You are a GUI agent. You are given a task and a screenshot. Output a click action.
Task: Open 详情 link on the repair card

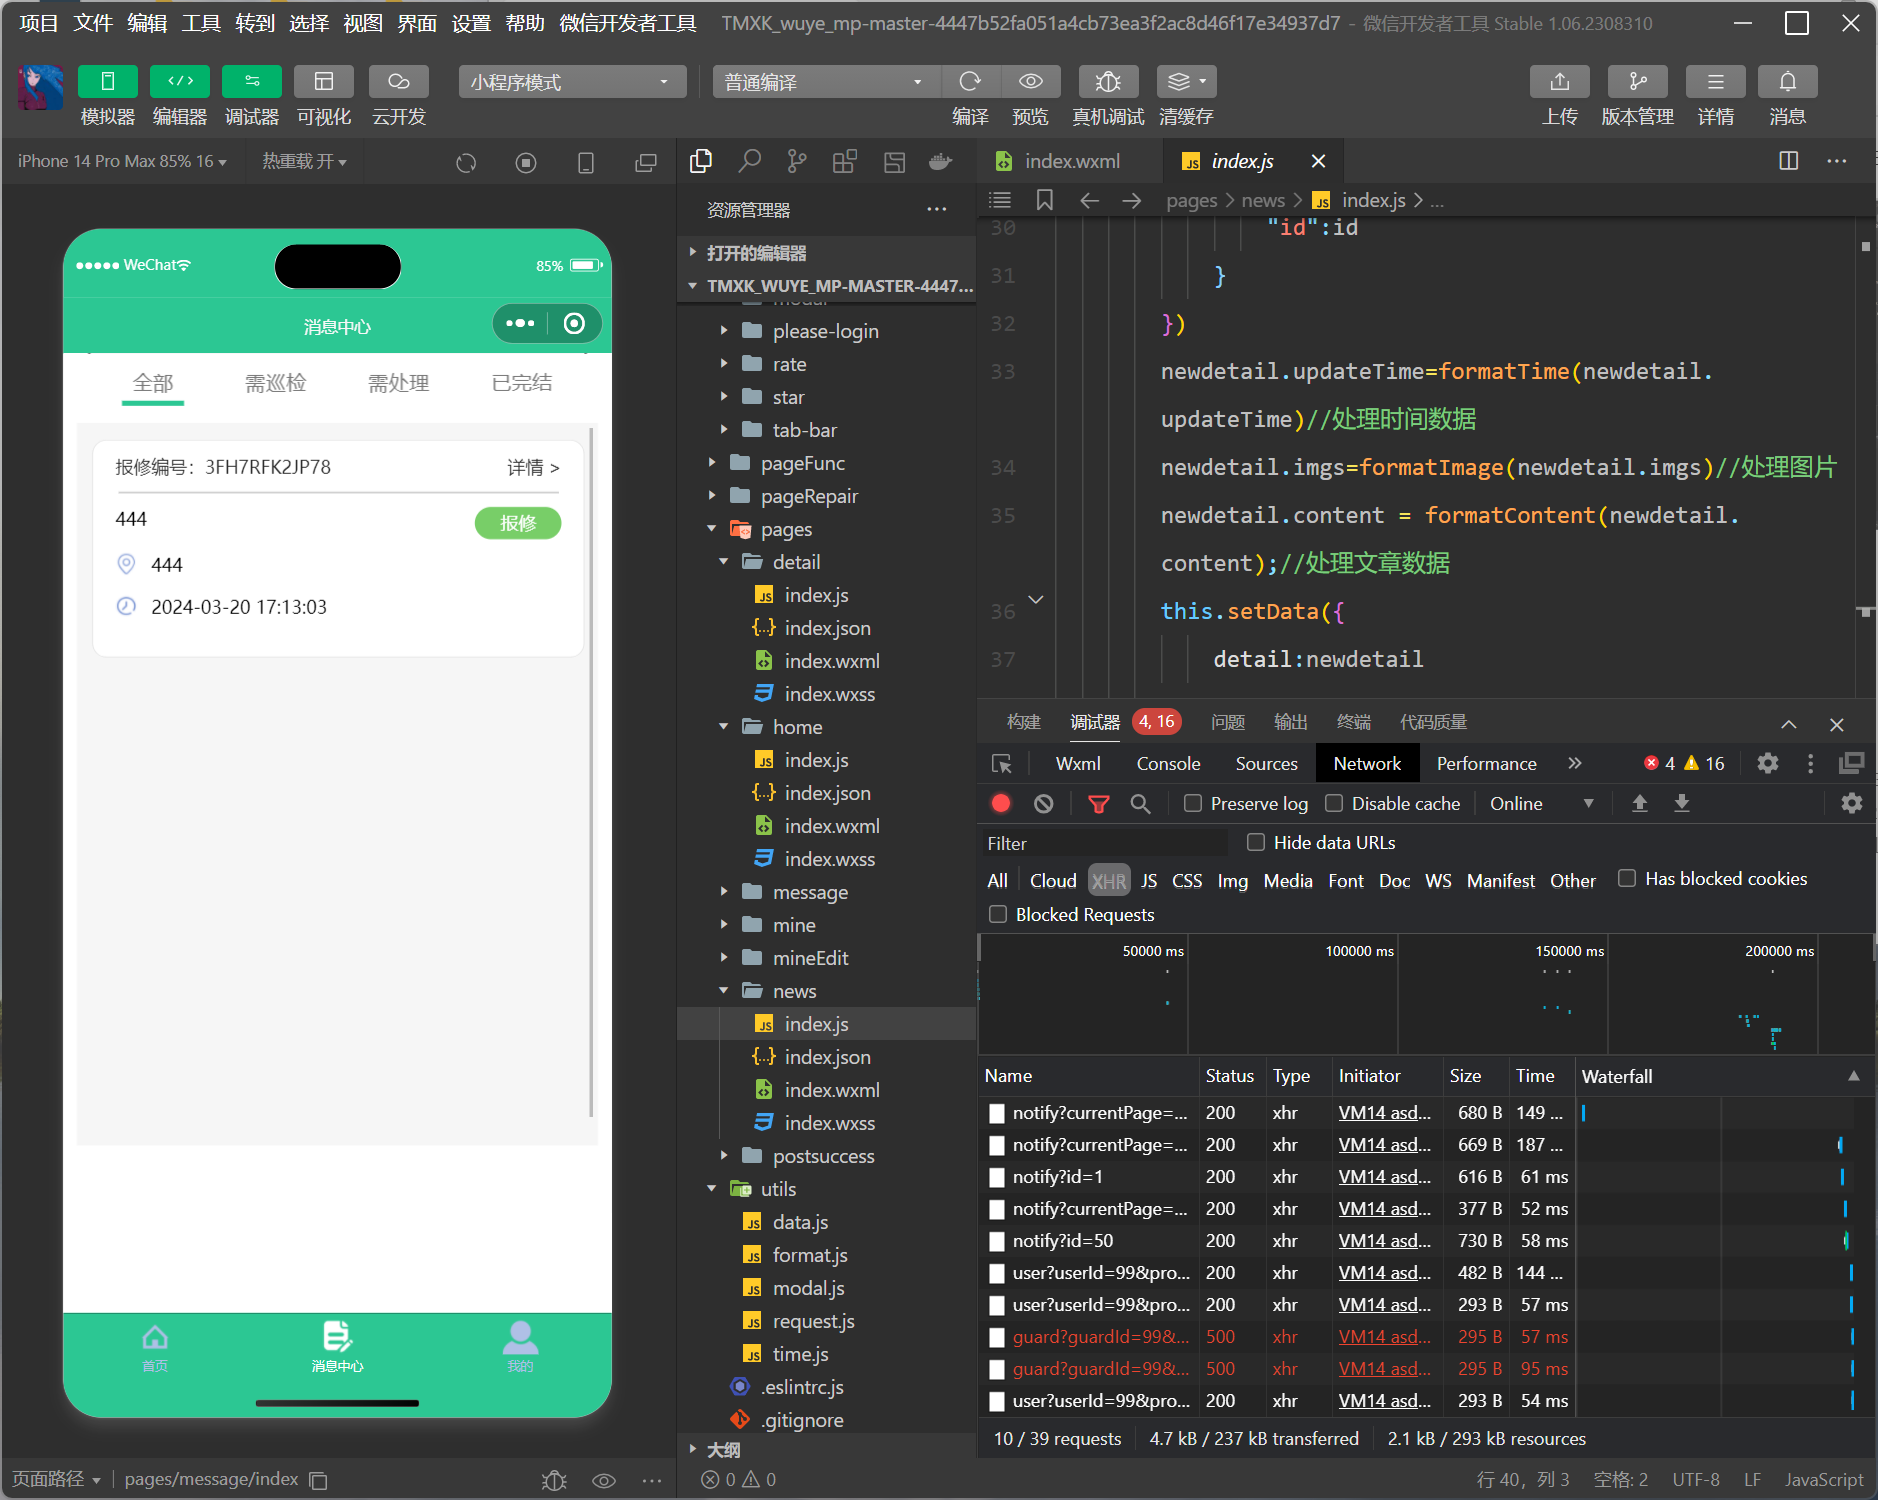[x=533, y=467]
